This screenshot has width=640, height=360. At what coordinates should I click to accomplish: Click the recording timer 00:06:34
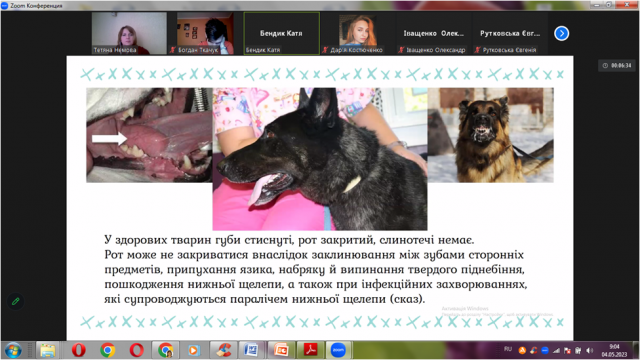click(x=617, y=65)
